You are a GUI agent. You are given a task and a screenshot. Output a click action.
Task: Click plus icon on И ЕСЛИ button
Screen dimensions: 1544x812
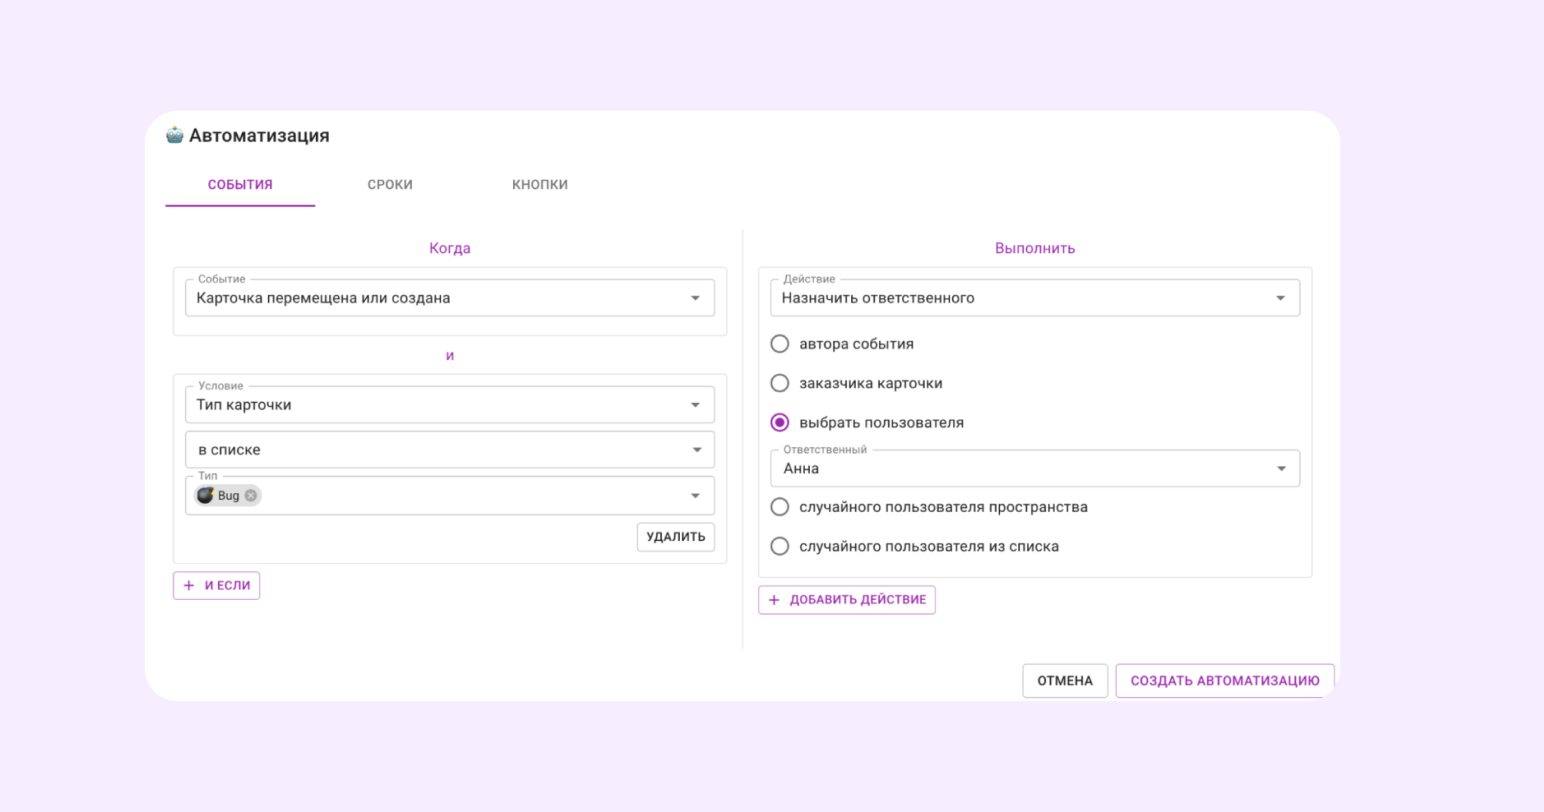(189, 586)
